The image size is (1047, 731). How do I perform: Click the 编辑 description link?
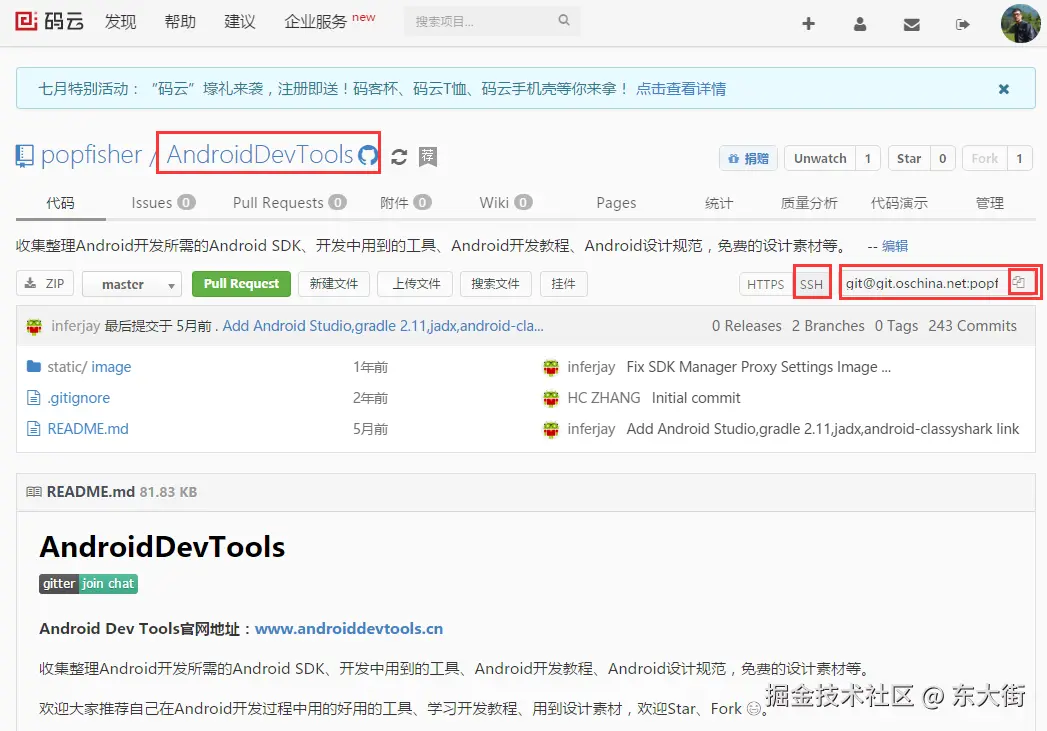coord(895,246)
